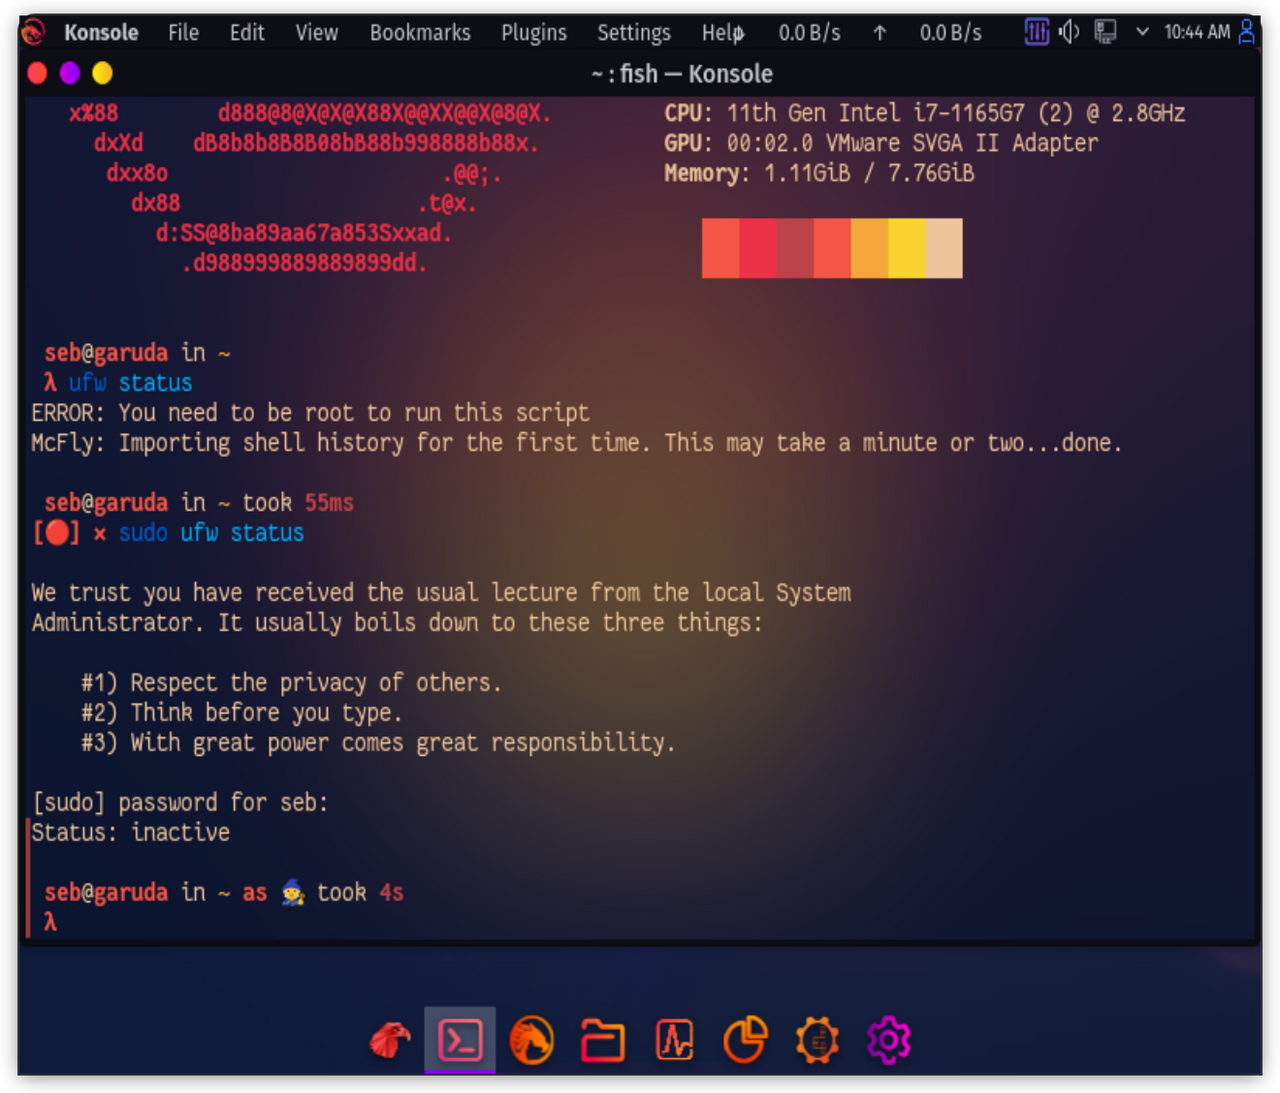Open the system monitor pulse icon

[x=675, y=1041]
